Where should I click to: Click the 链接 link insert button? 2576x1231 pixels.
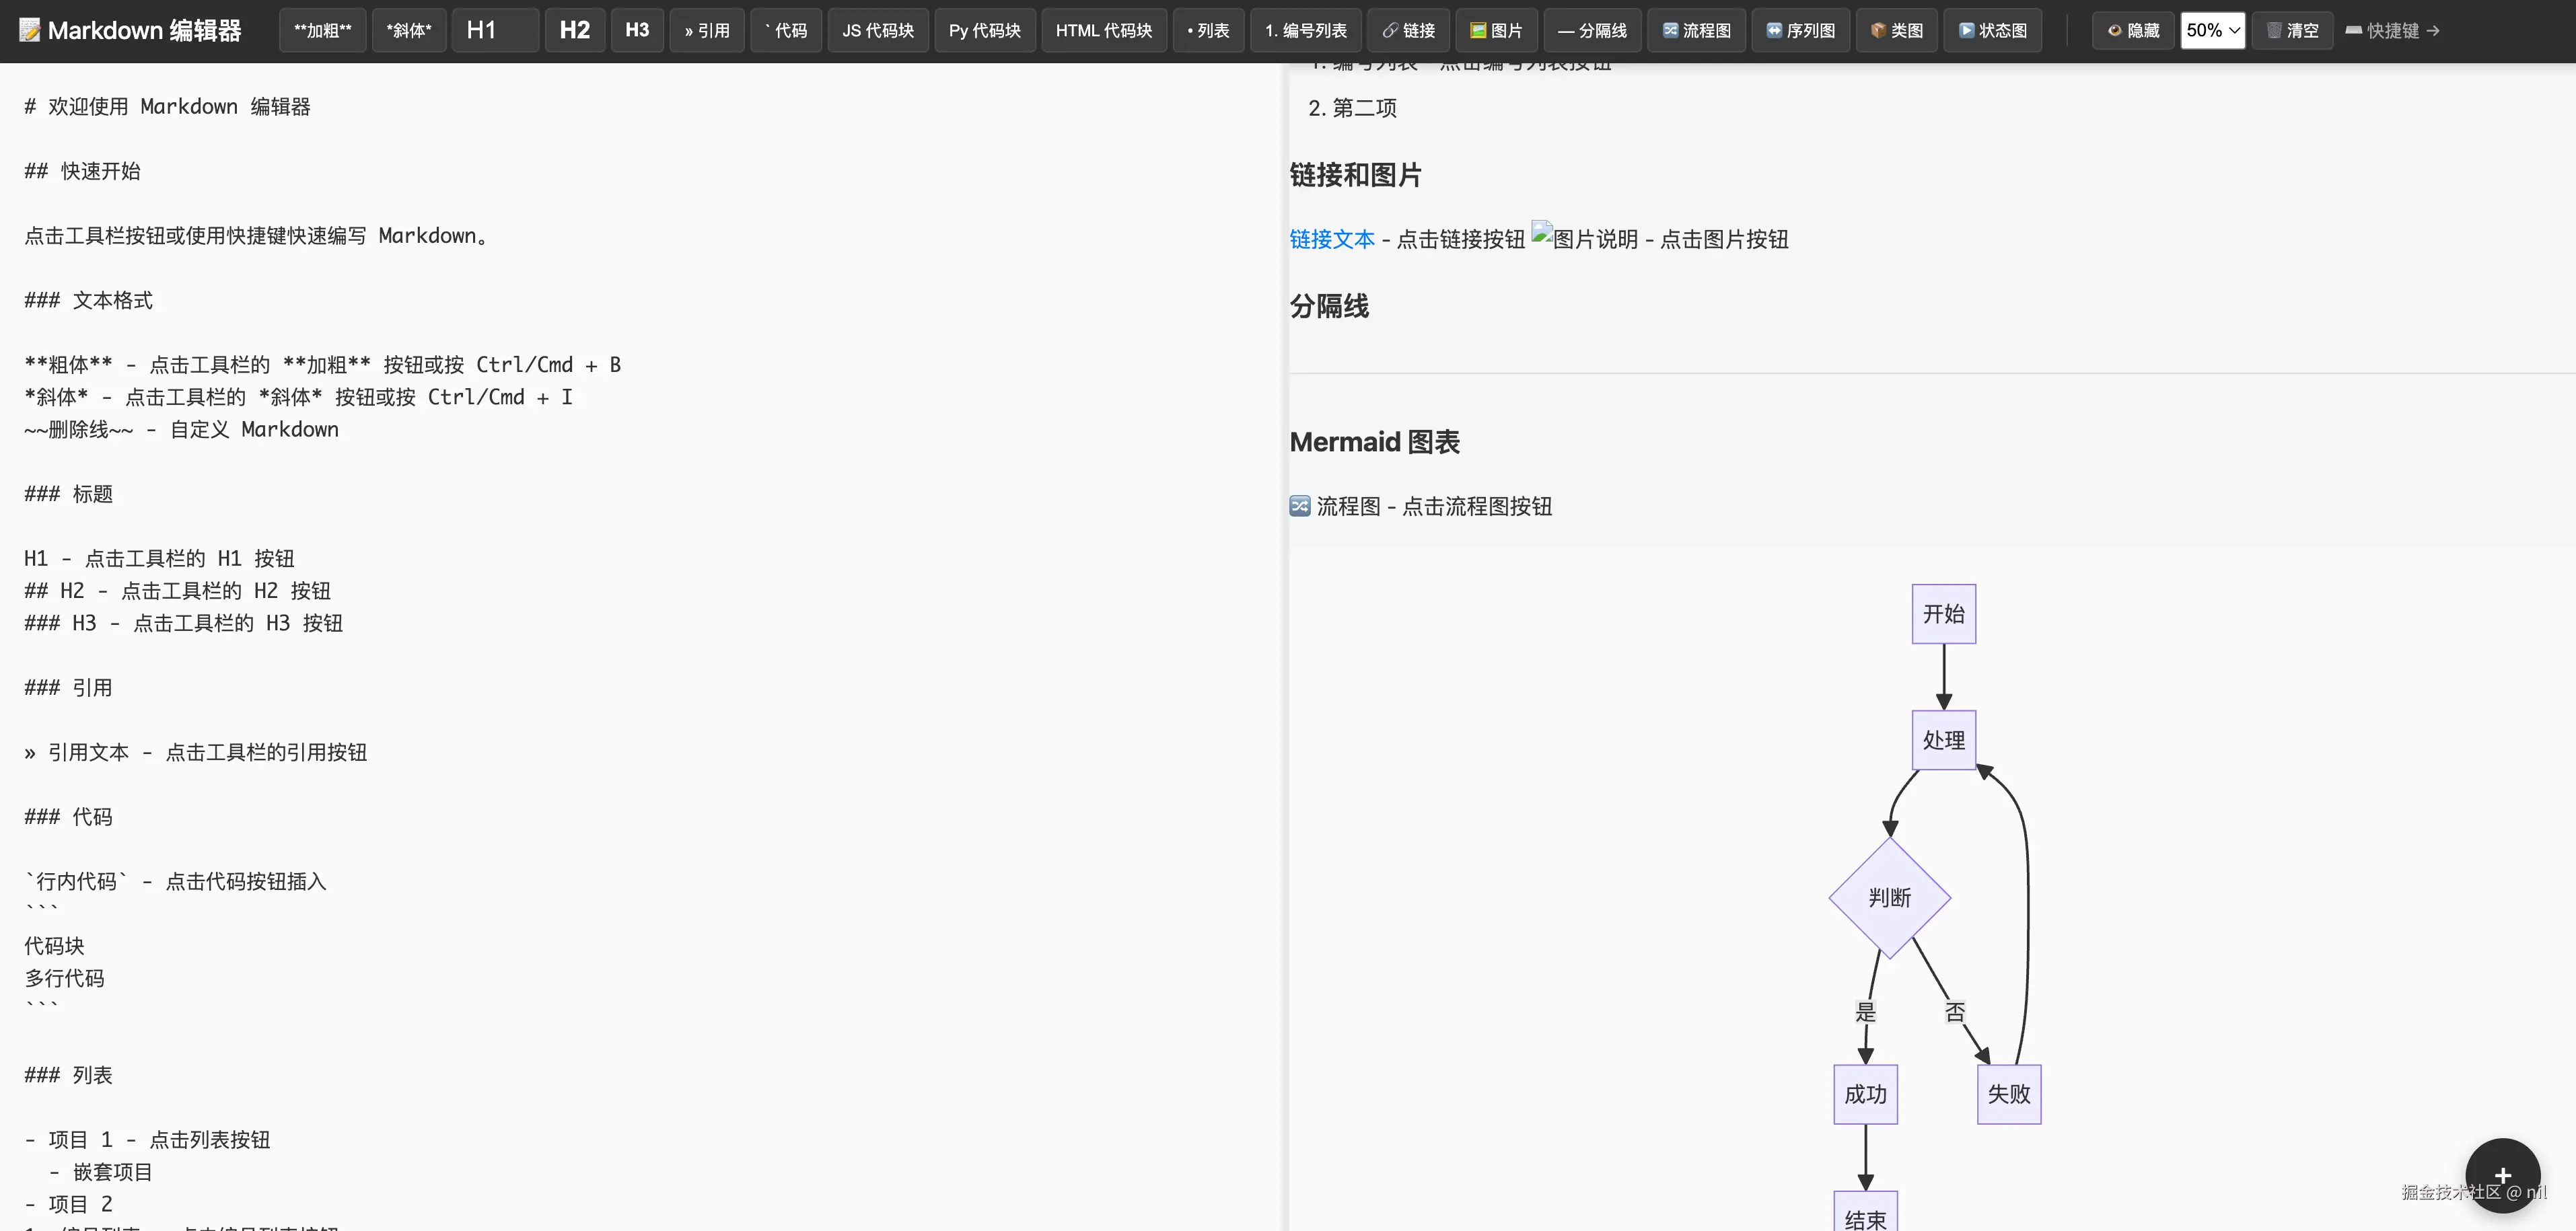1408,30
